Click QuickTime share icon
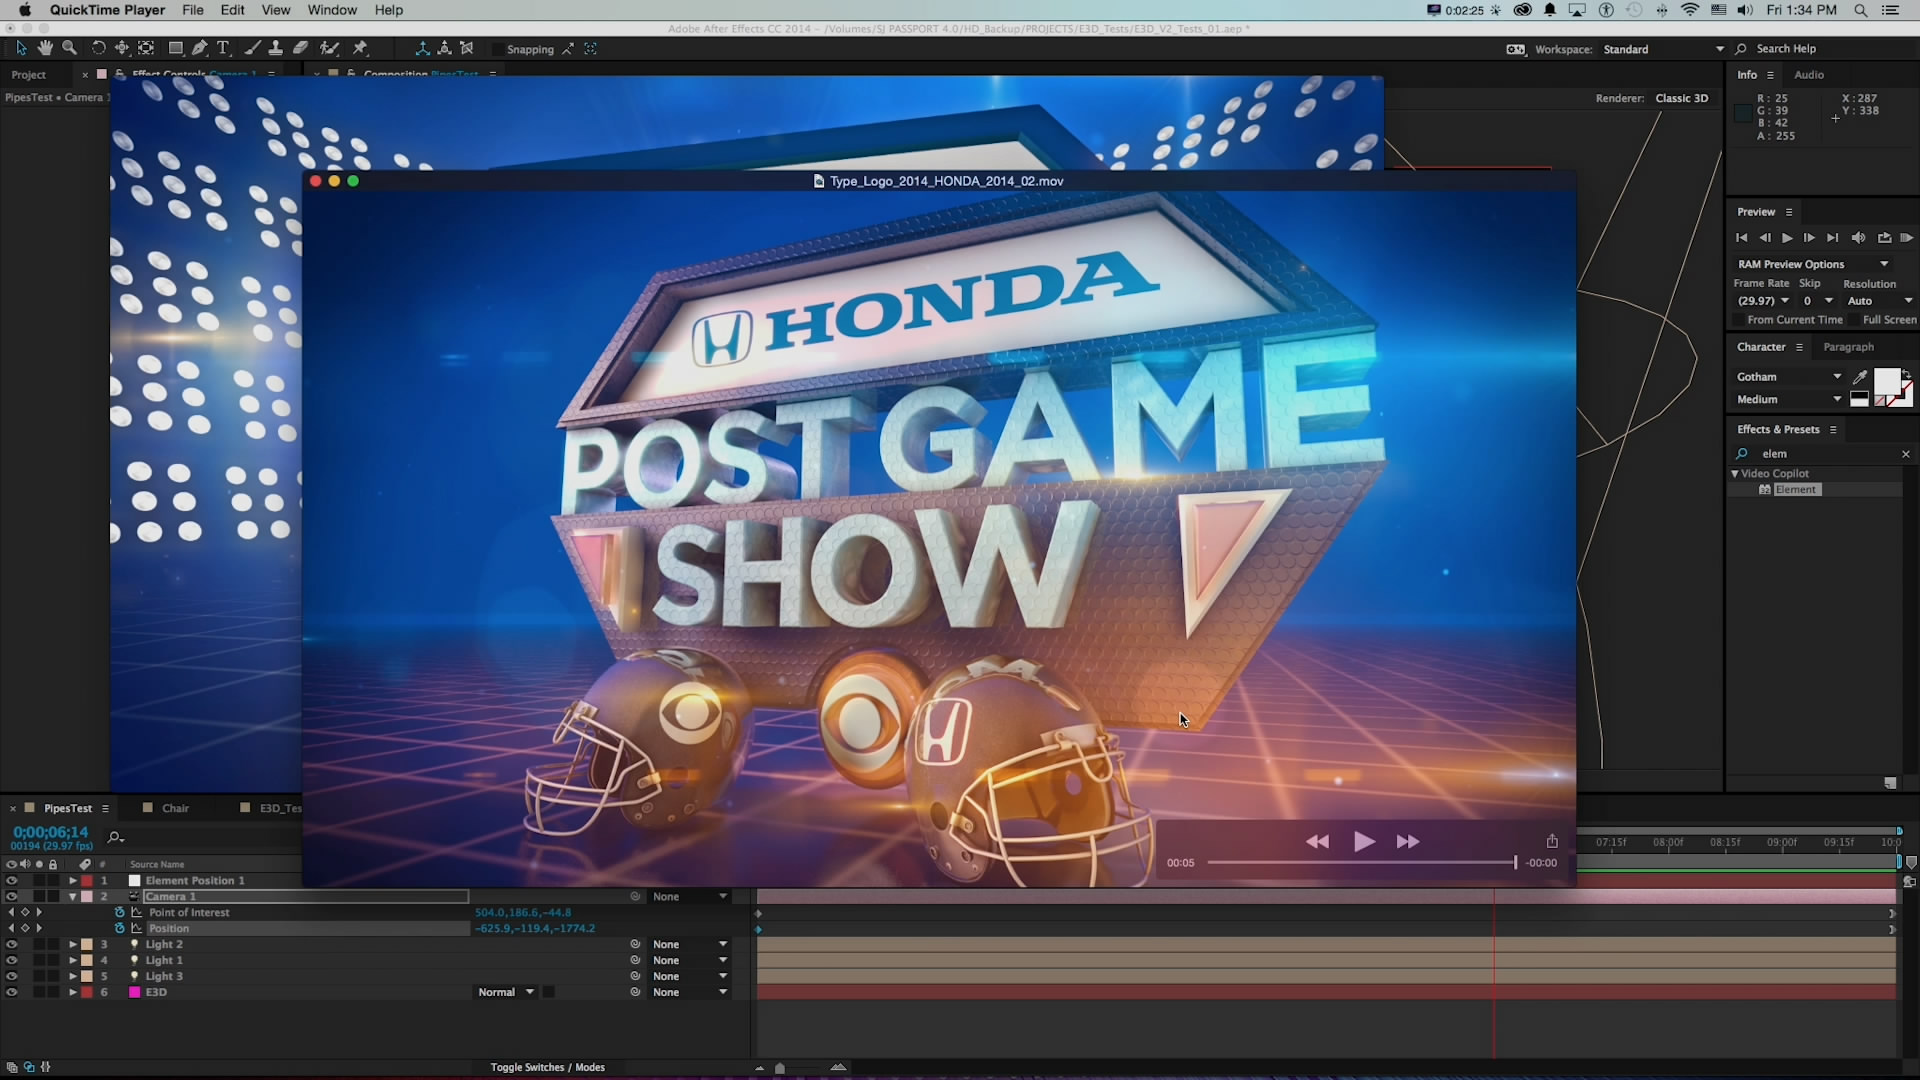The width and height of the screenshot is (1920, 1080). click(1552, 841)
